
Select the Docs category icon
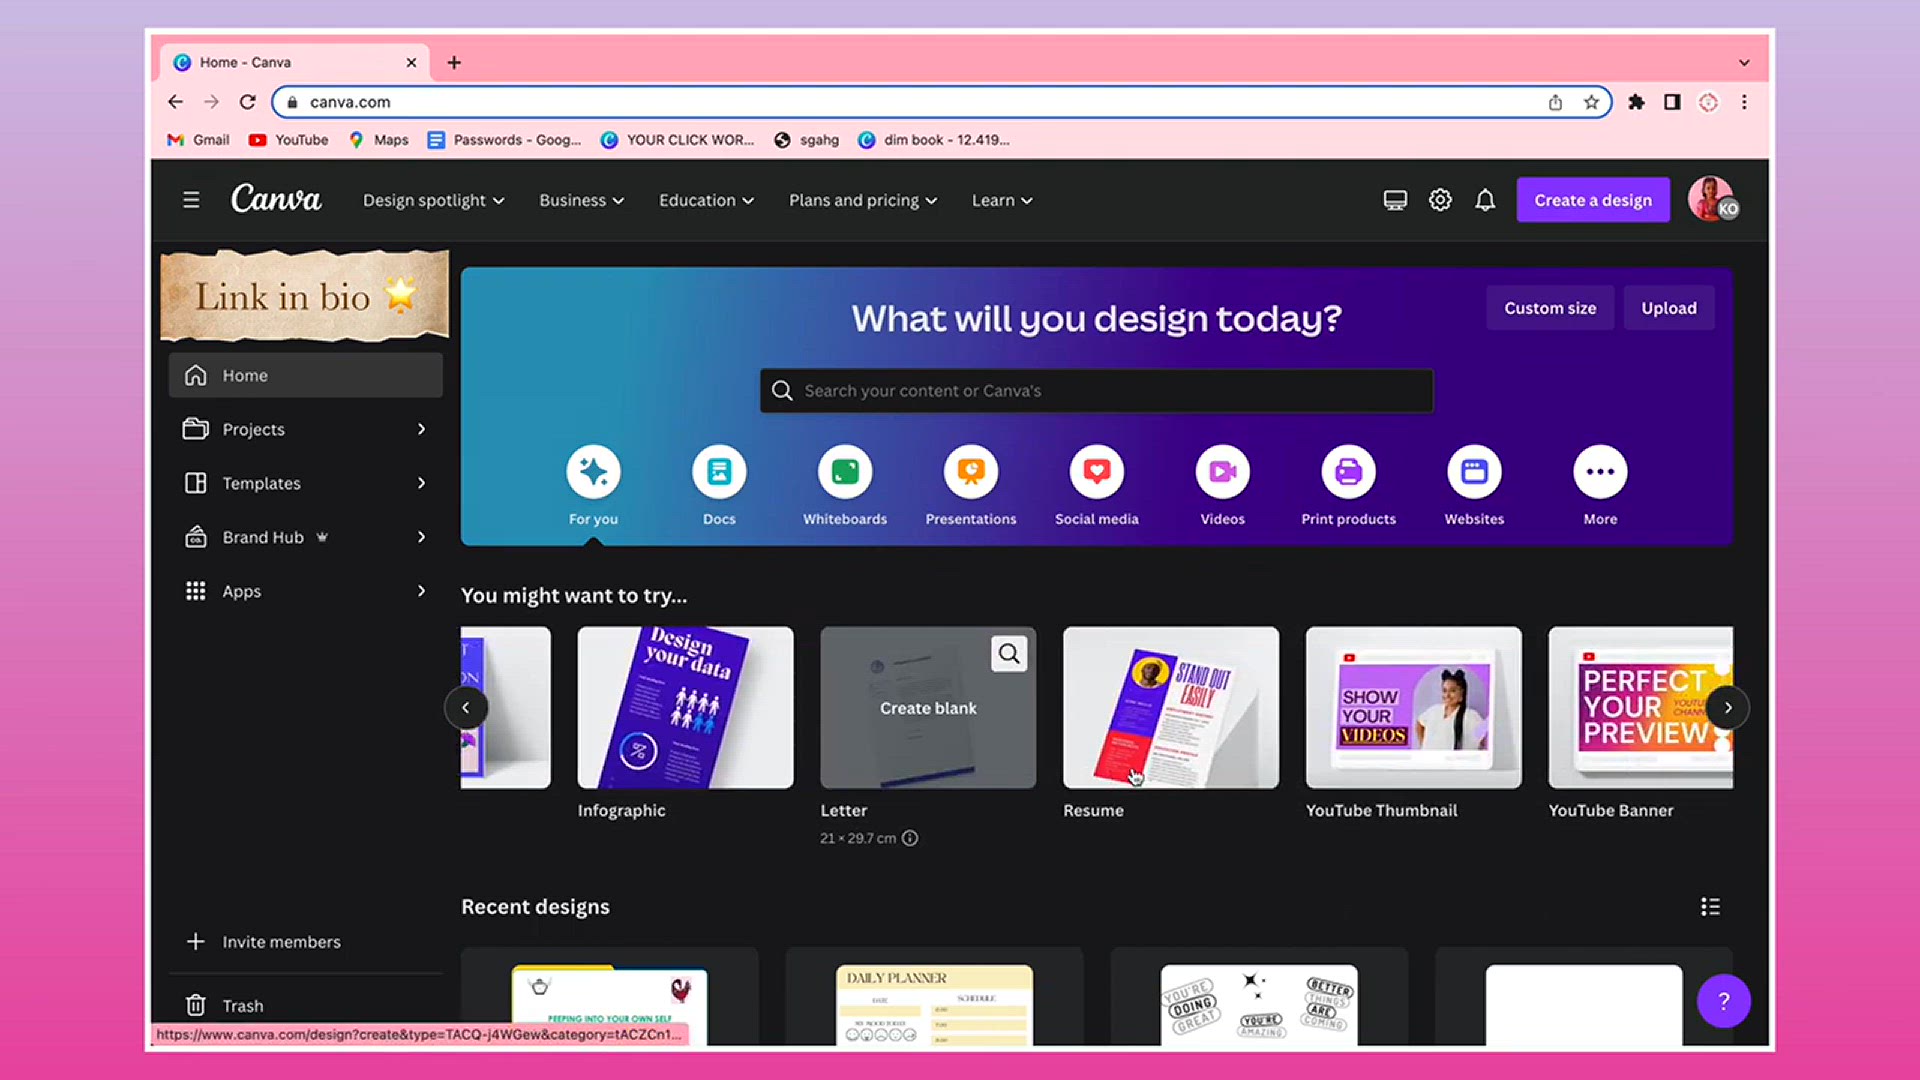point(719,472)
